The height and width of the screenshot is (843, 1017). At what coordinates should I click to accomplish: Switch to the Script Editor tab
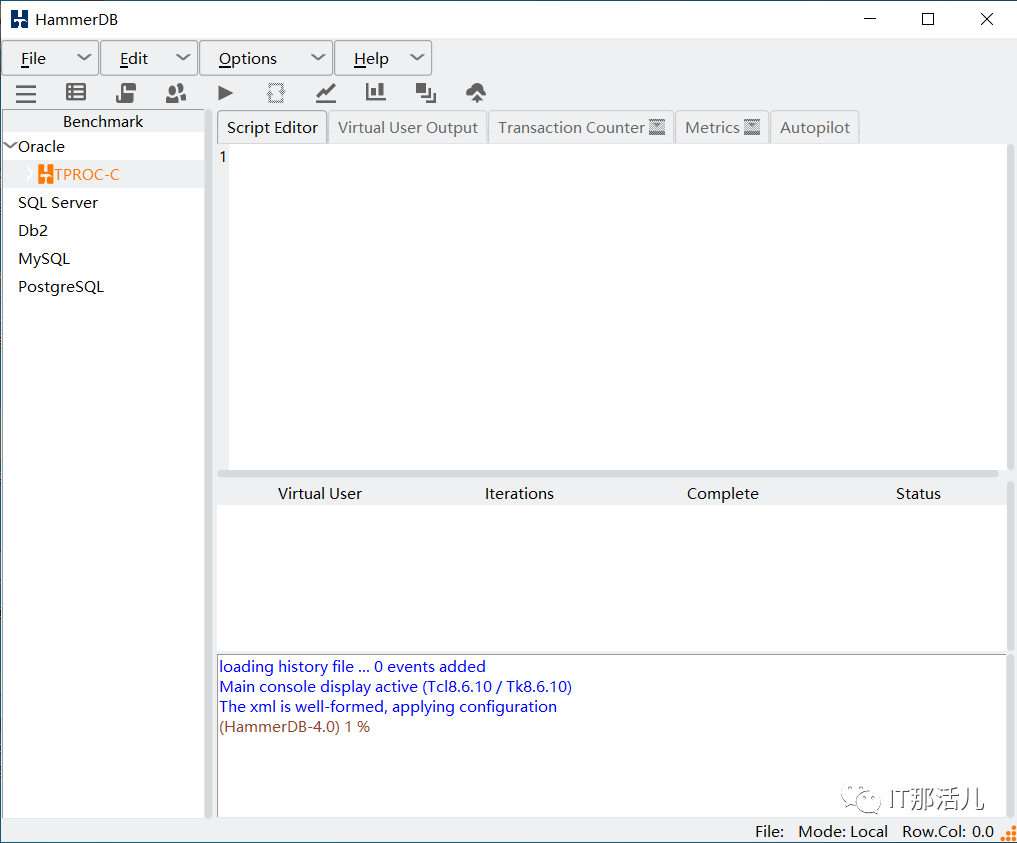click(272, 127)
